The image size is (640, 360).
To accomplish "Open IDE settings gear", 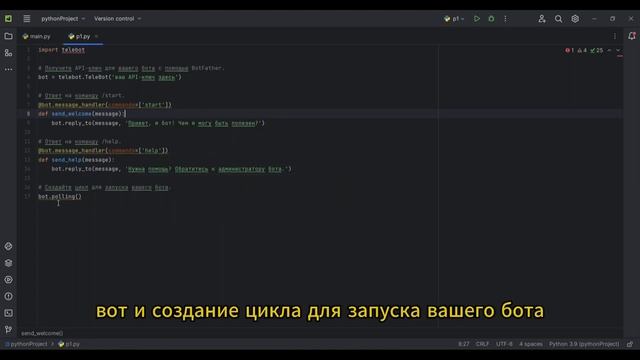I will tap(575, 19).
